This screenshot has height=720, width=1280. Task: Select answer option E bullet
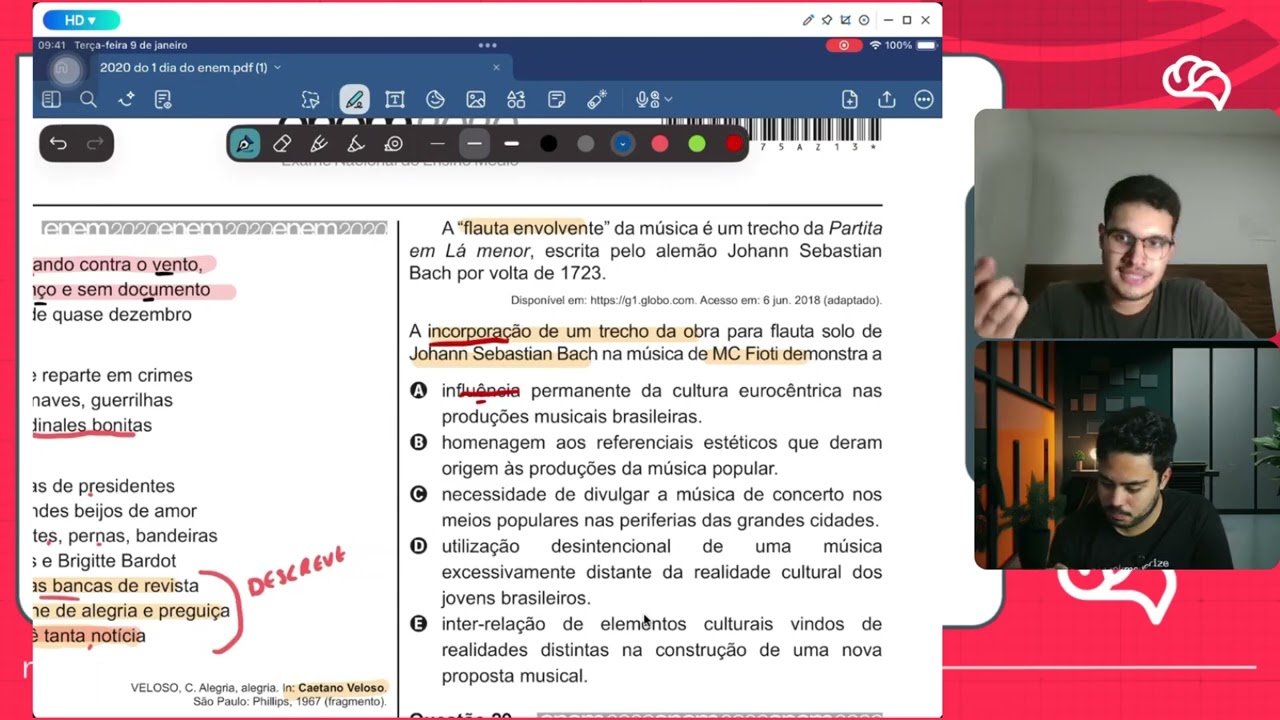419,624
